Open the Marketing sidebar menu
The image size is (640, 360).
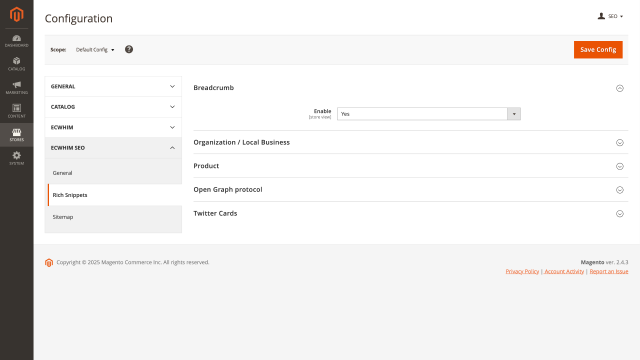(x=17, y=87)
